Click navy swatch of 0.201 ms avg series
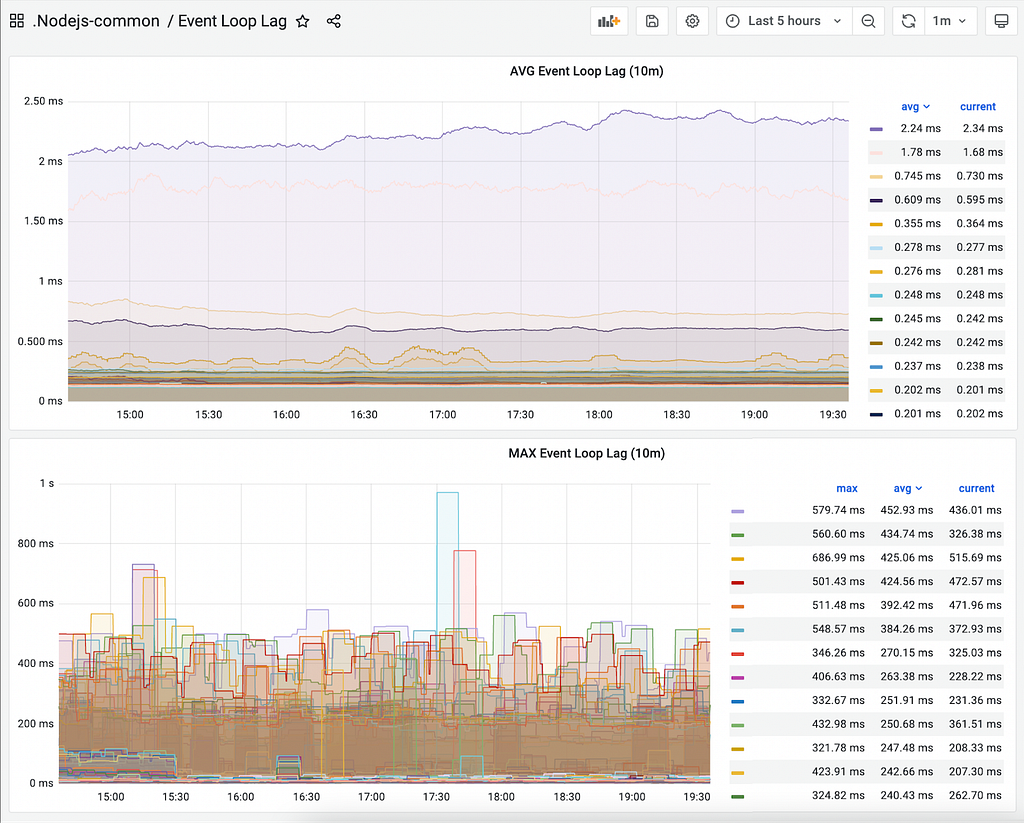 pyautogui.click(x=876, y=415)
